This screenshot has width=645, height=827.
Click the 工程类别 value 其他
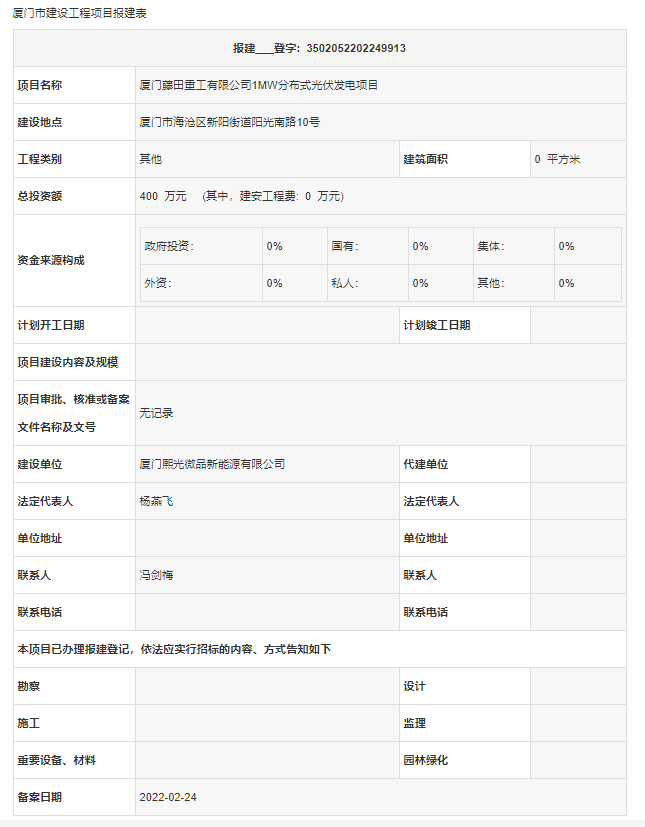[x=150, y=159]
